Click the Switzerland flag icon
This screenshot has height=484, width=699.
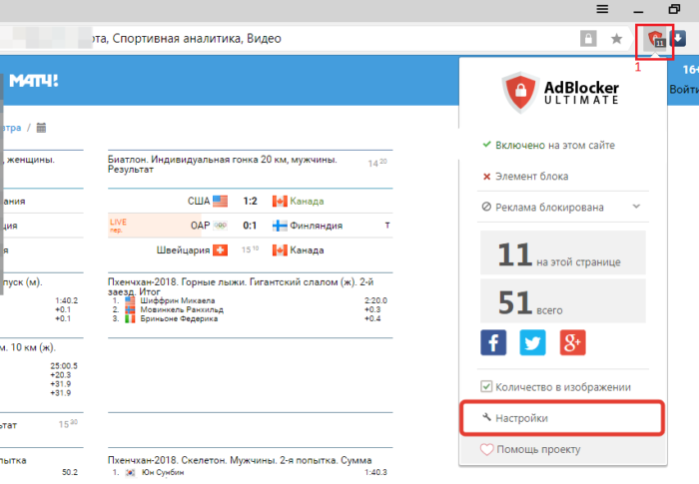click(220, 250)
